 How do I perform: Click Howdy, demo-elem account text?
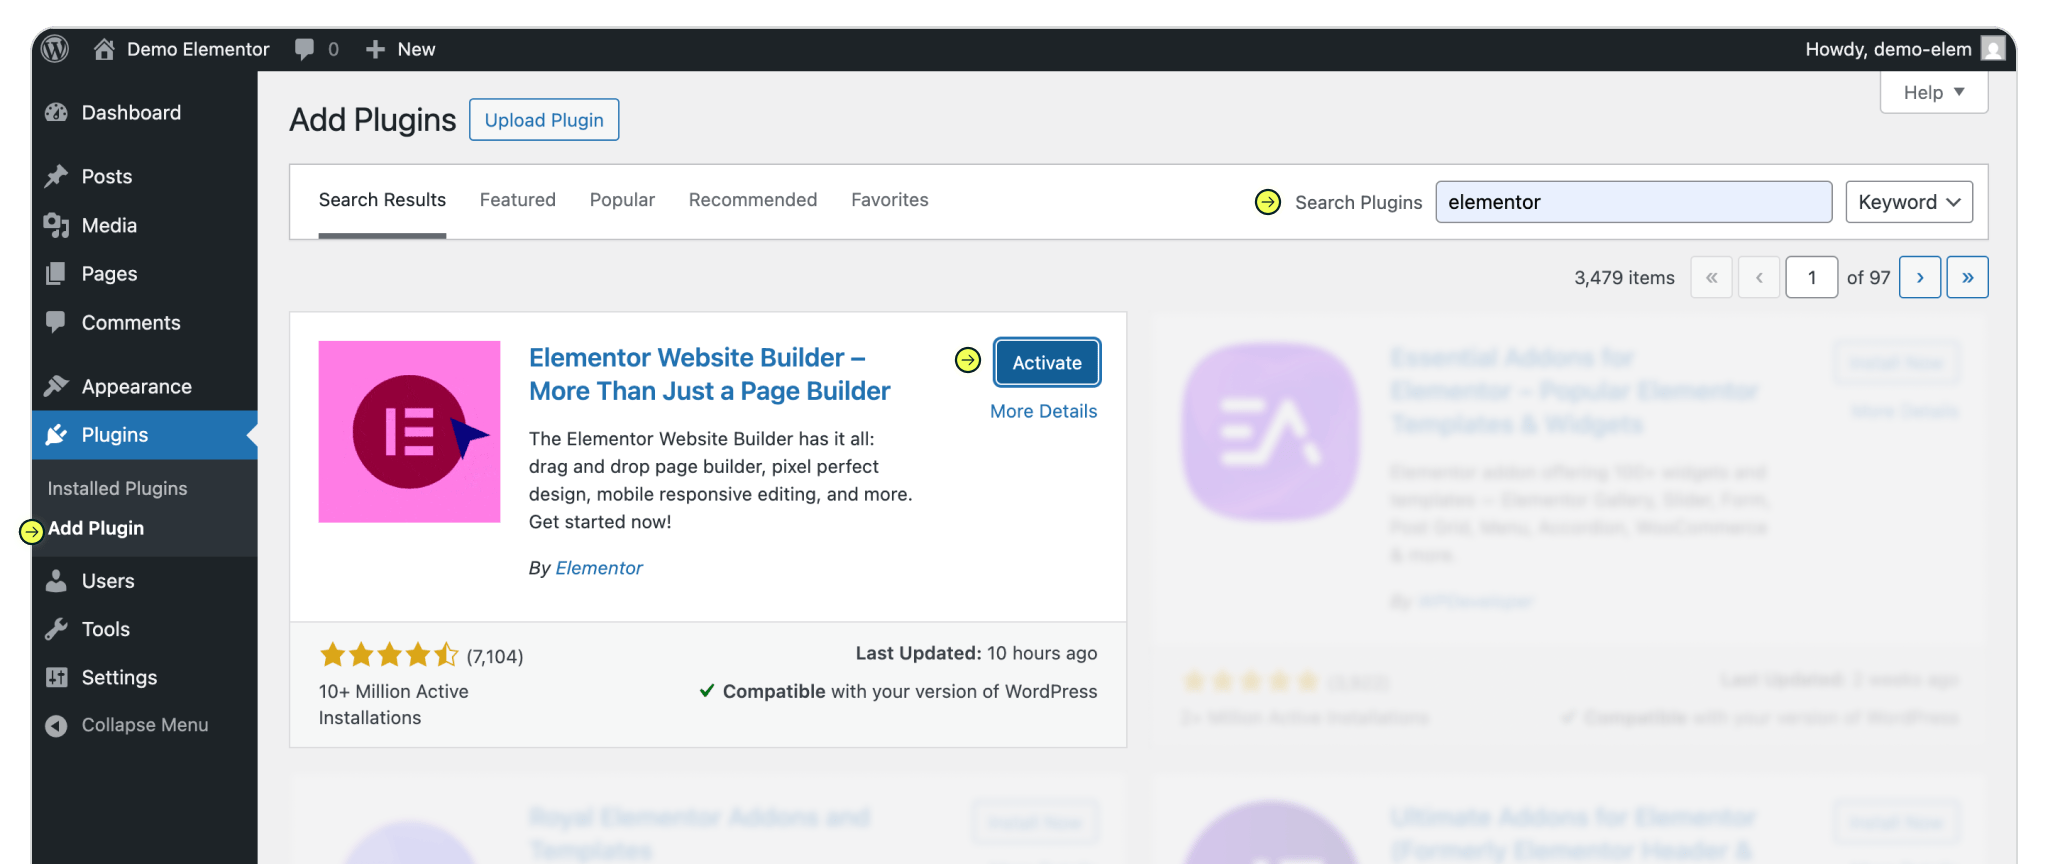point(1888,49)
